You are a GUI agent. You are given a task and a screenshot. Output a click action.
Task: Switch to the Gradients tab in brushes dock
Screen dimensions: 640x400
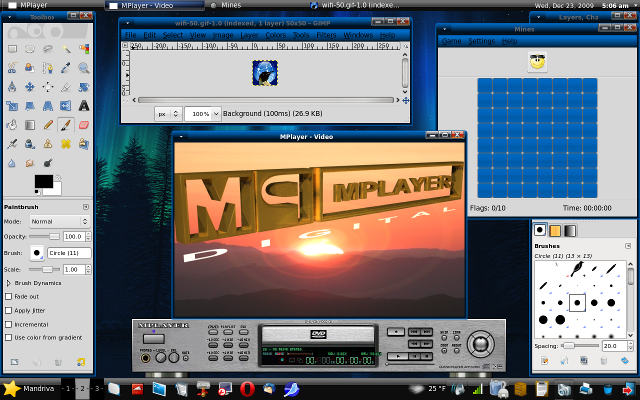pyautogui.click(x=570, y=231)
